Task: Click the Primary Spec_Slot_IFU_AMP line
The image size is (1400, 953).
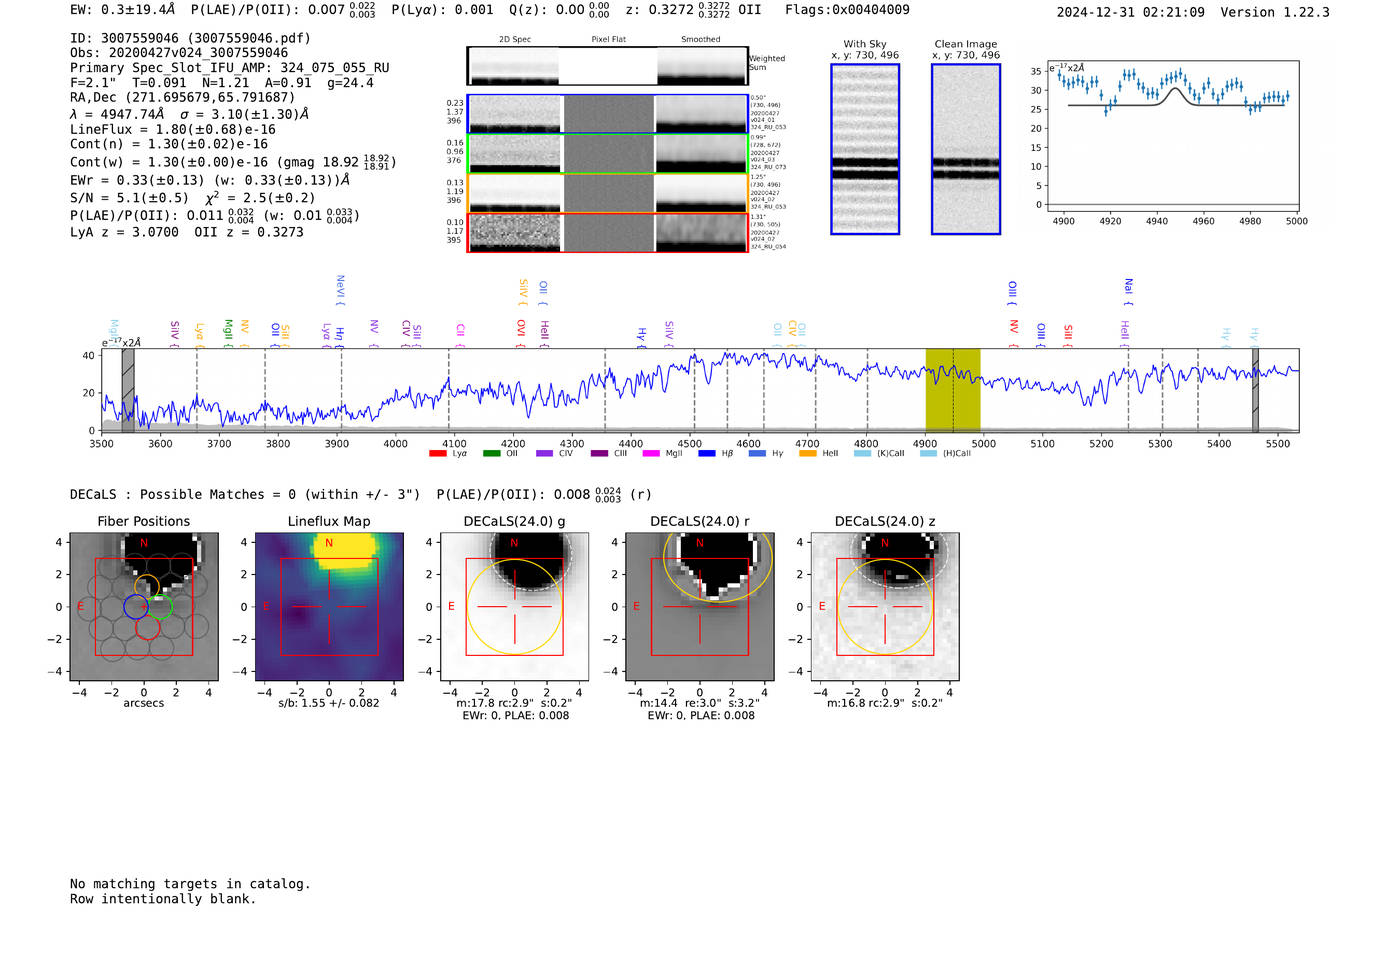Action: tap(230, 68)
